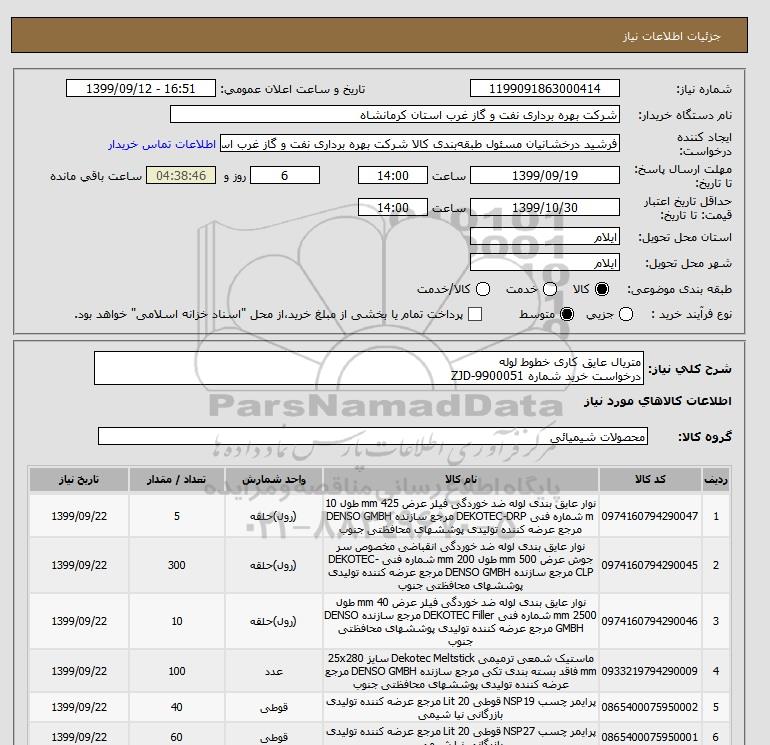
Task: Click the response deadline time field on the 1399/09/19 row
Action: pos(393,175)
